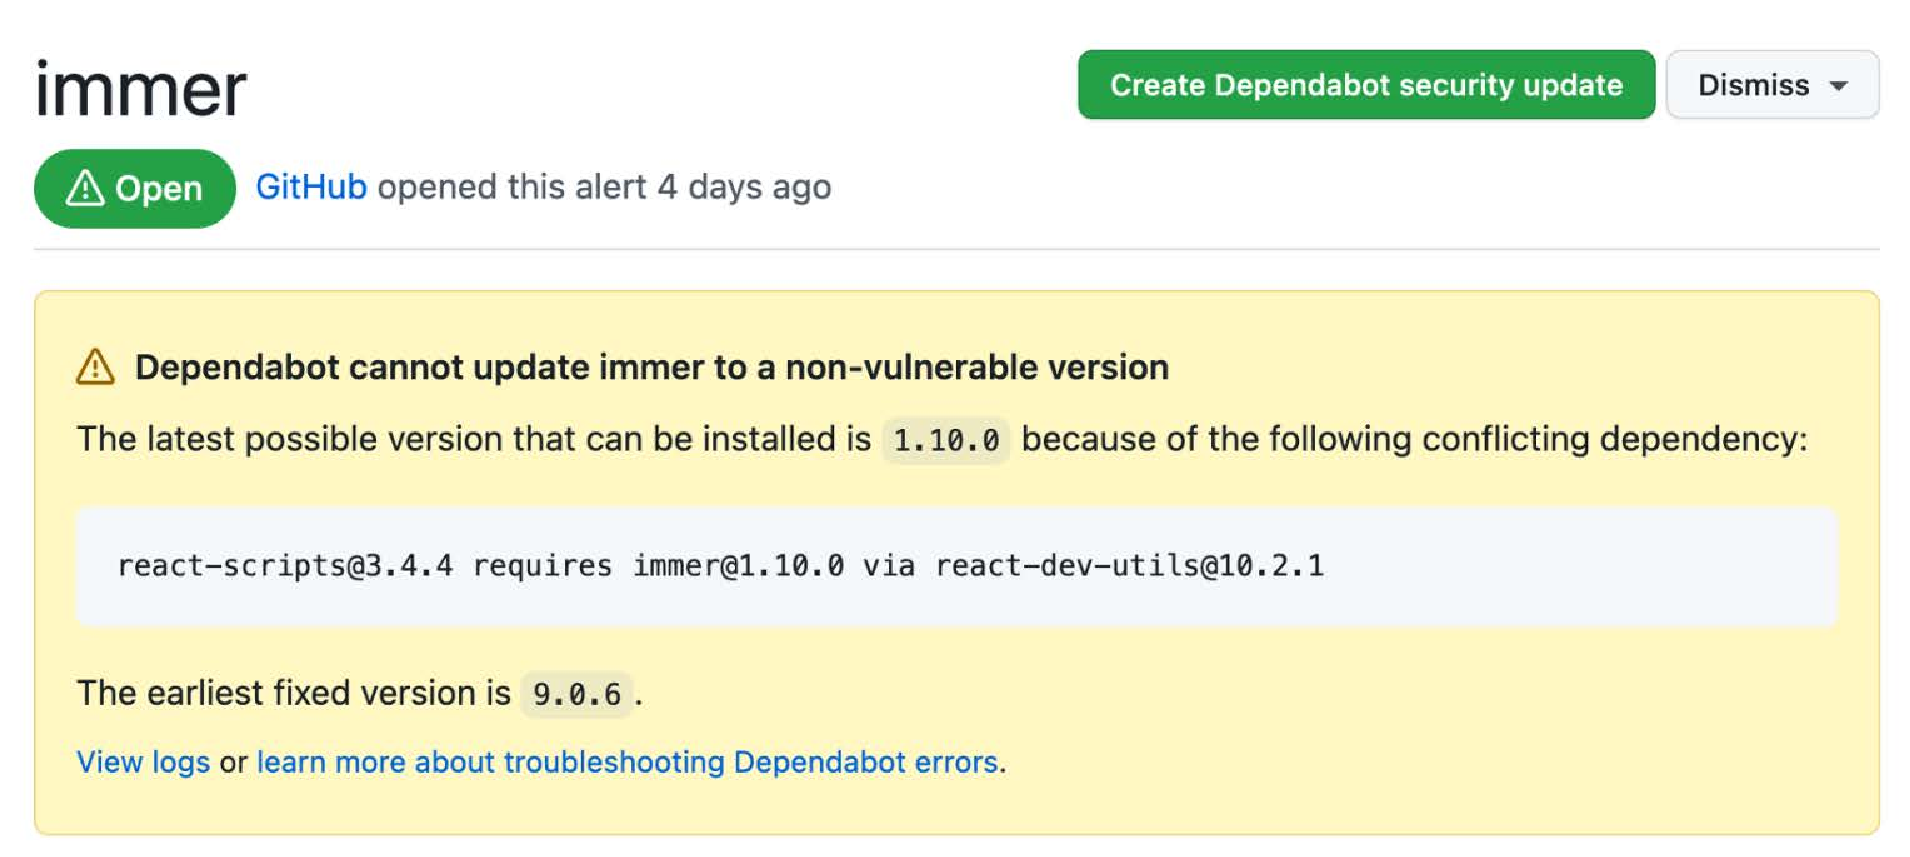Screen dimensions: 1910x857
Task: Click the 1.10.0 version code chip
Action: (x=946, y=440)
